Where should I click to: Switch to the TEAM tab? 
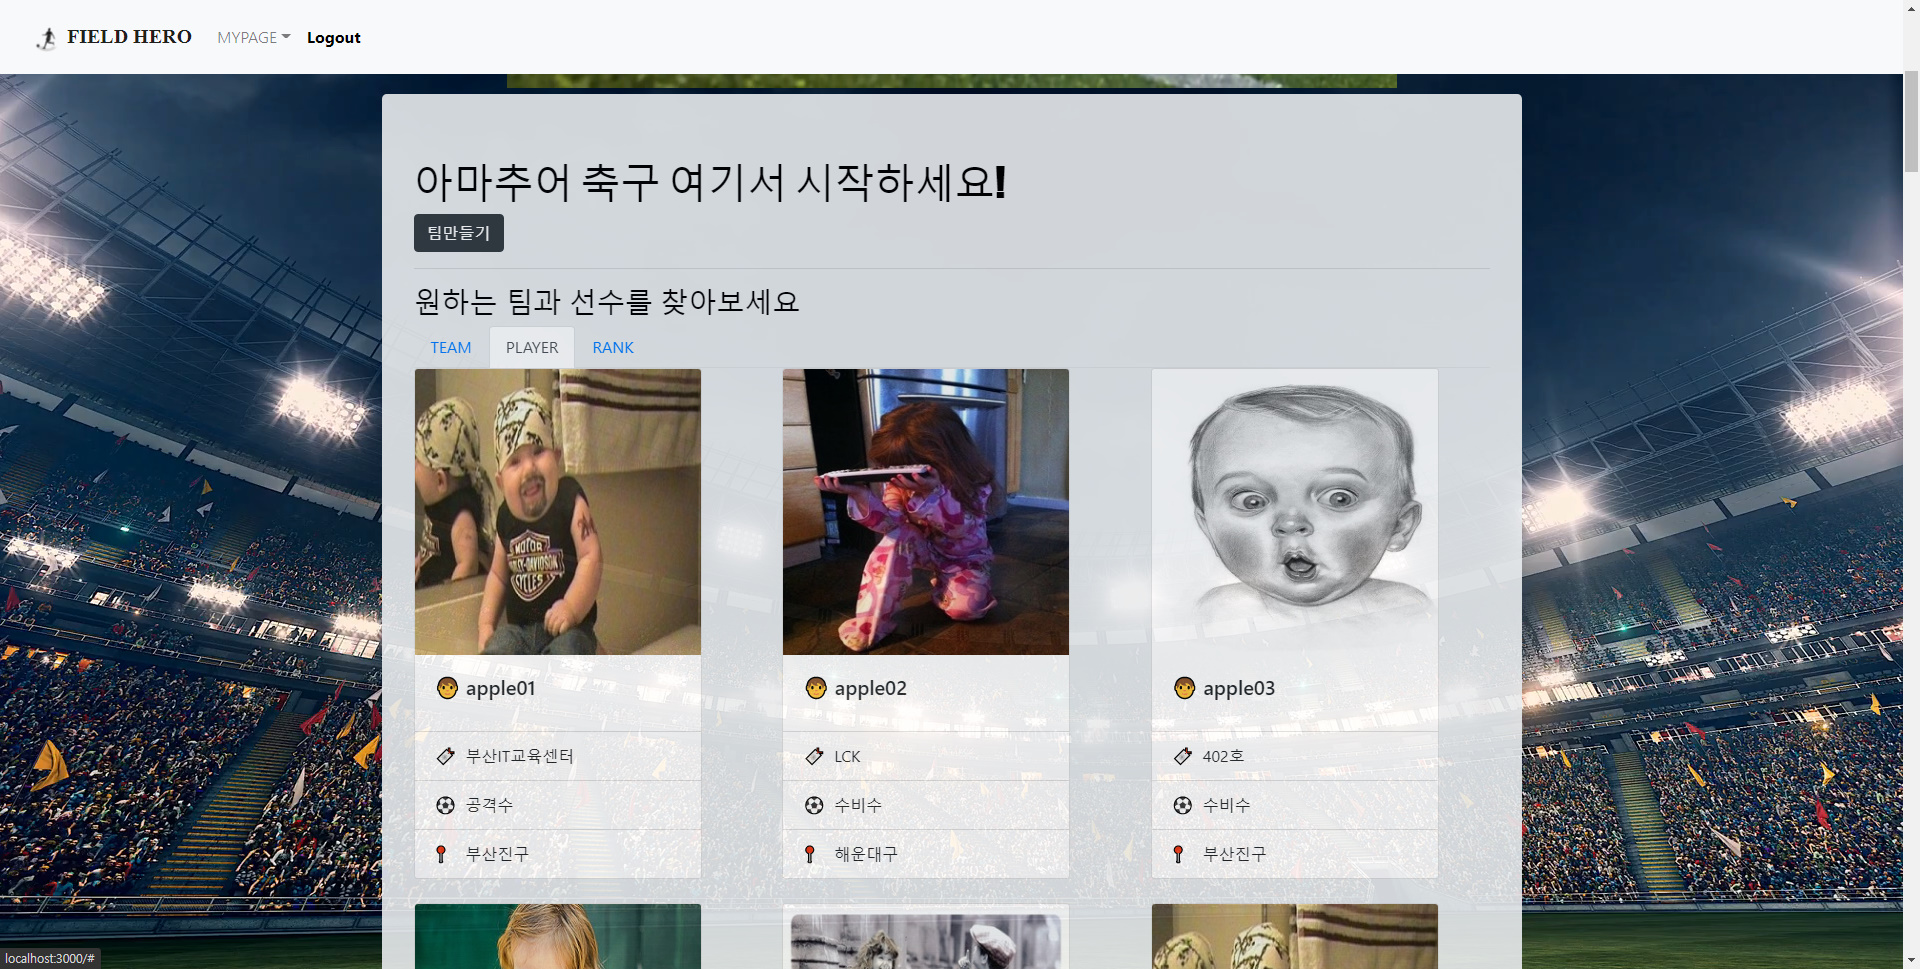click(451, 347)
